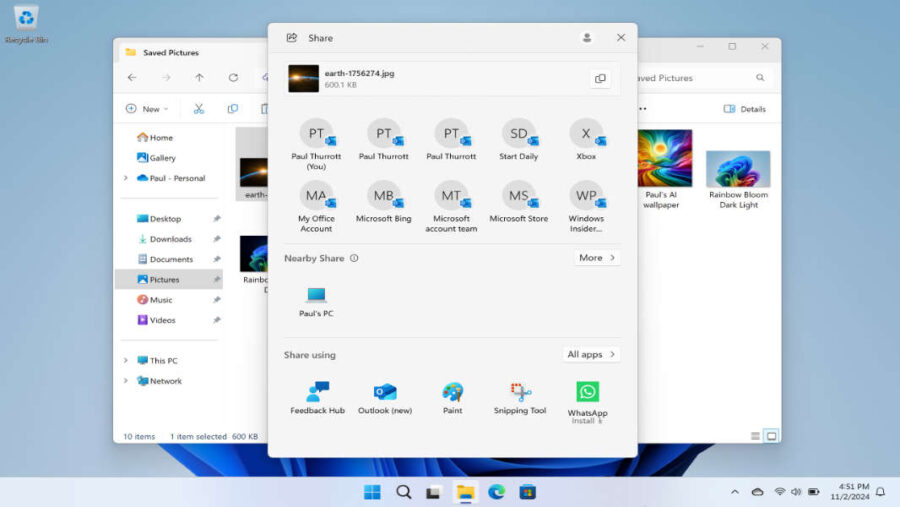Open the Windows Start menu
The image size is (900, 507).
pyautogui.click(x=372, y=492)
